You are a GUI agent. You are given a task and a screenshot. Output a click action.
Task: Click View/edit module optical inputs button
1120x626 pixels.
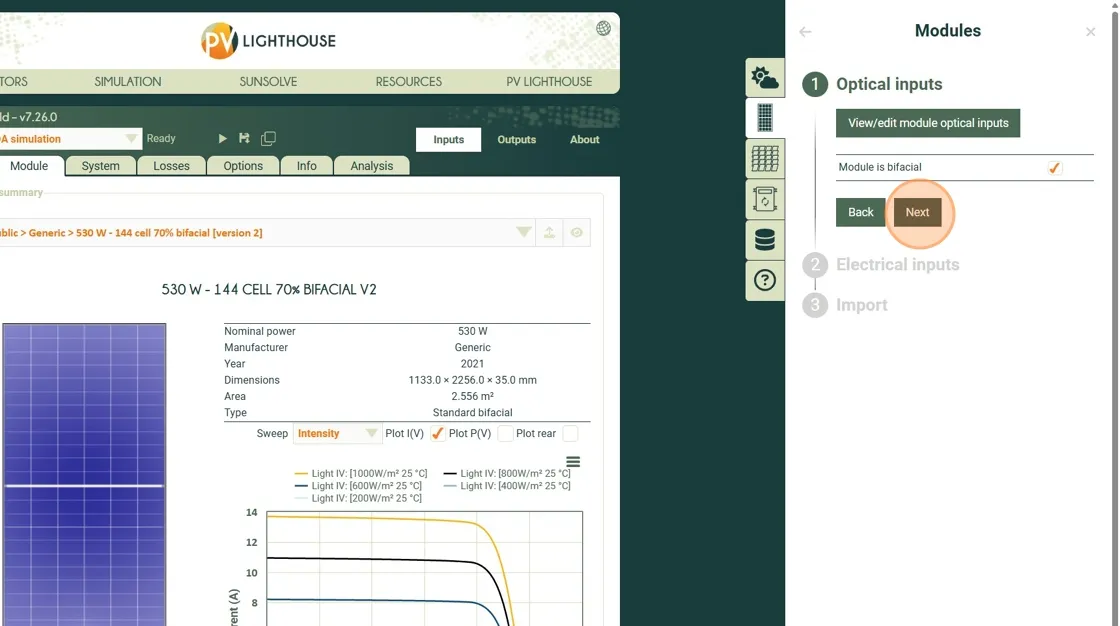(x=927, y=123)
